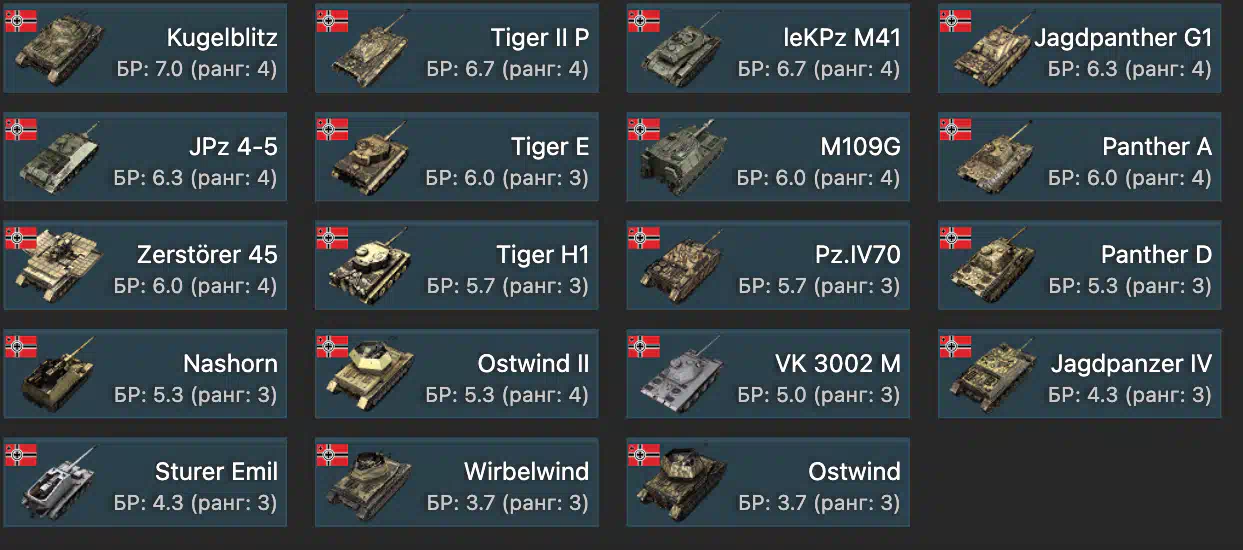This screenshot has height=550, width=1243.
Task: Click the M109G artillery vehicle icon
Action: (x=684, y=159)
